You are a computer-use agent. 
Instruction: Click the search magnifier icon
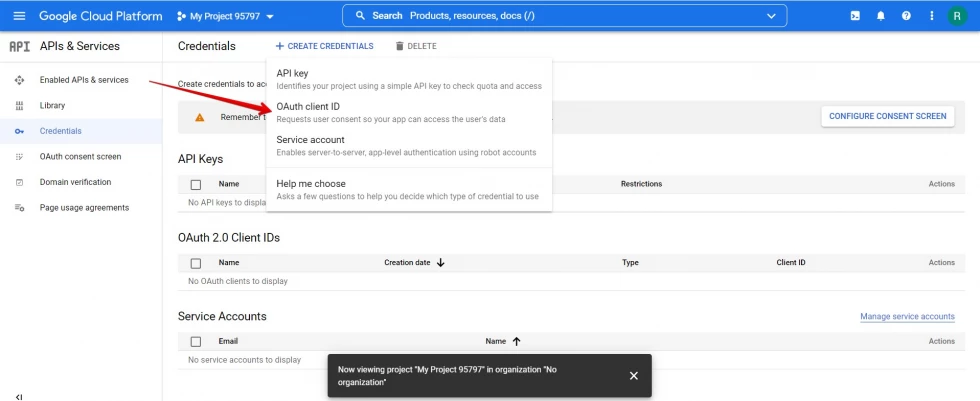tap(360, 16)
